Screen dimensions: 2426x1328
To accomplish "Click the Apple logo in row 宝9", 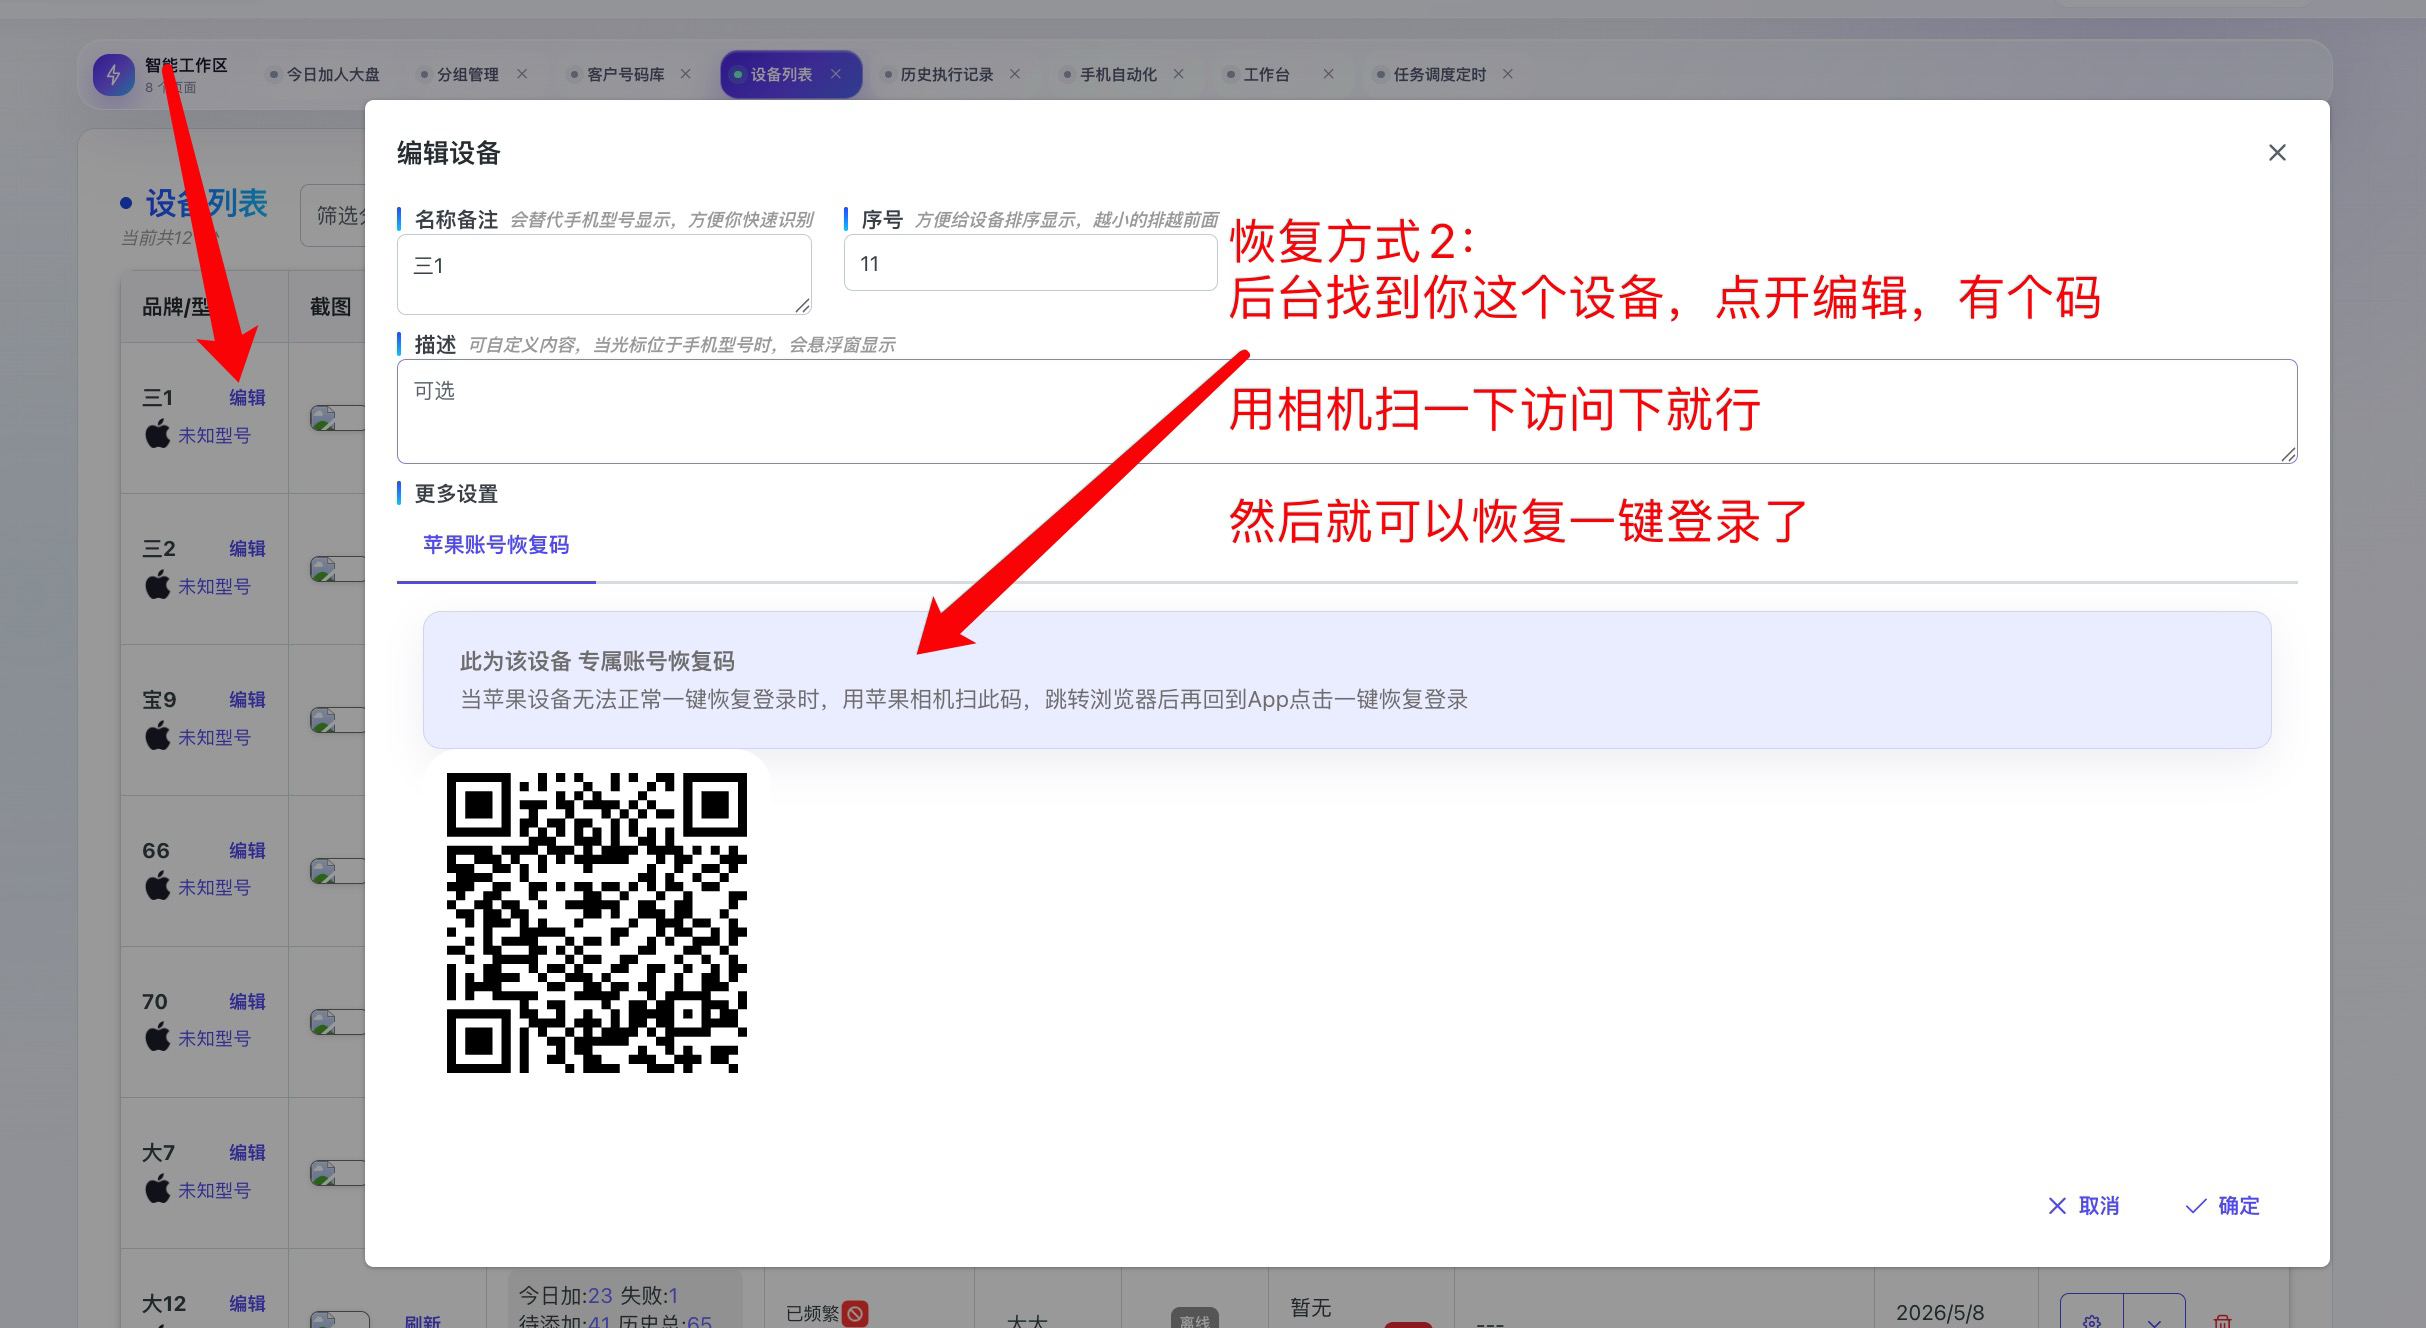I will pos(157,736).
